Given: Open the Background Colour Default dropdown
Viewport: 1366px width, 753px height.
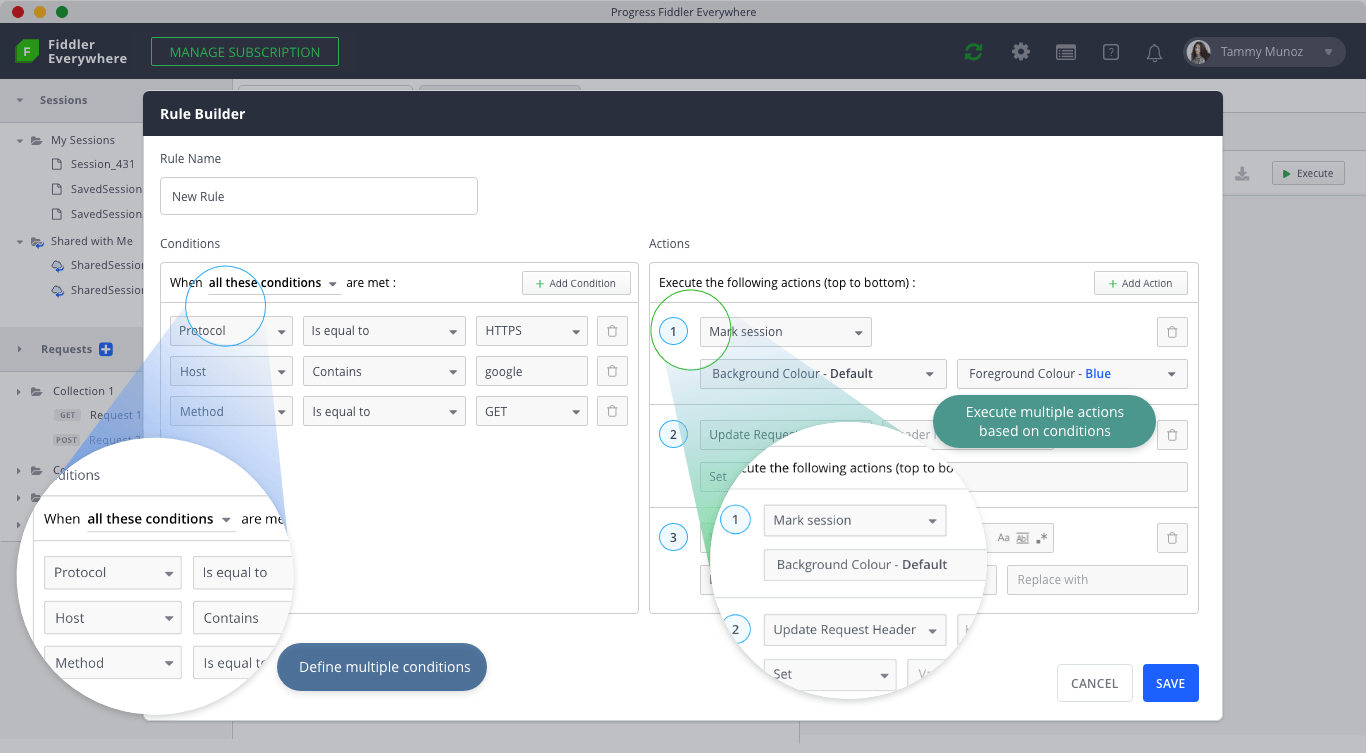Looking at the screenshot, I should pos(823,374).
